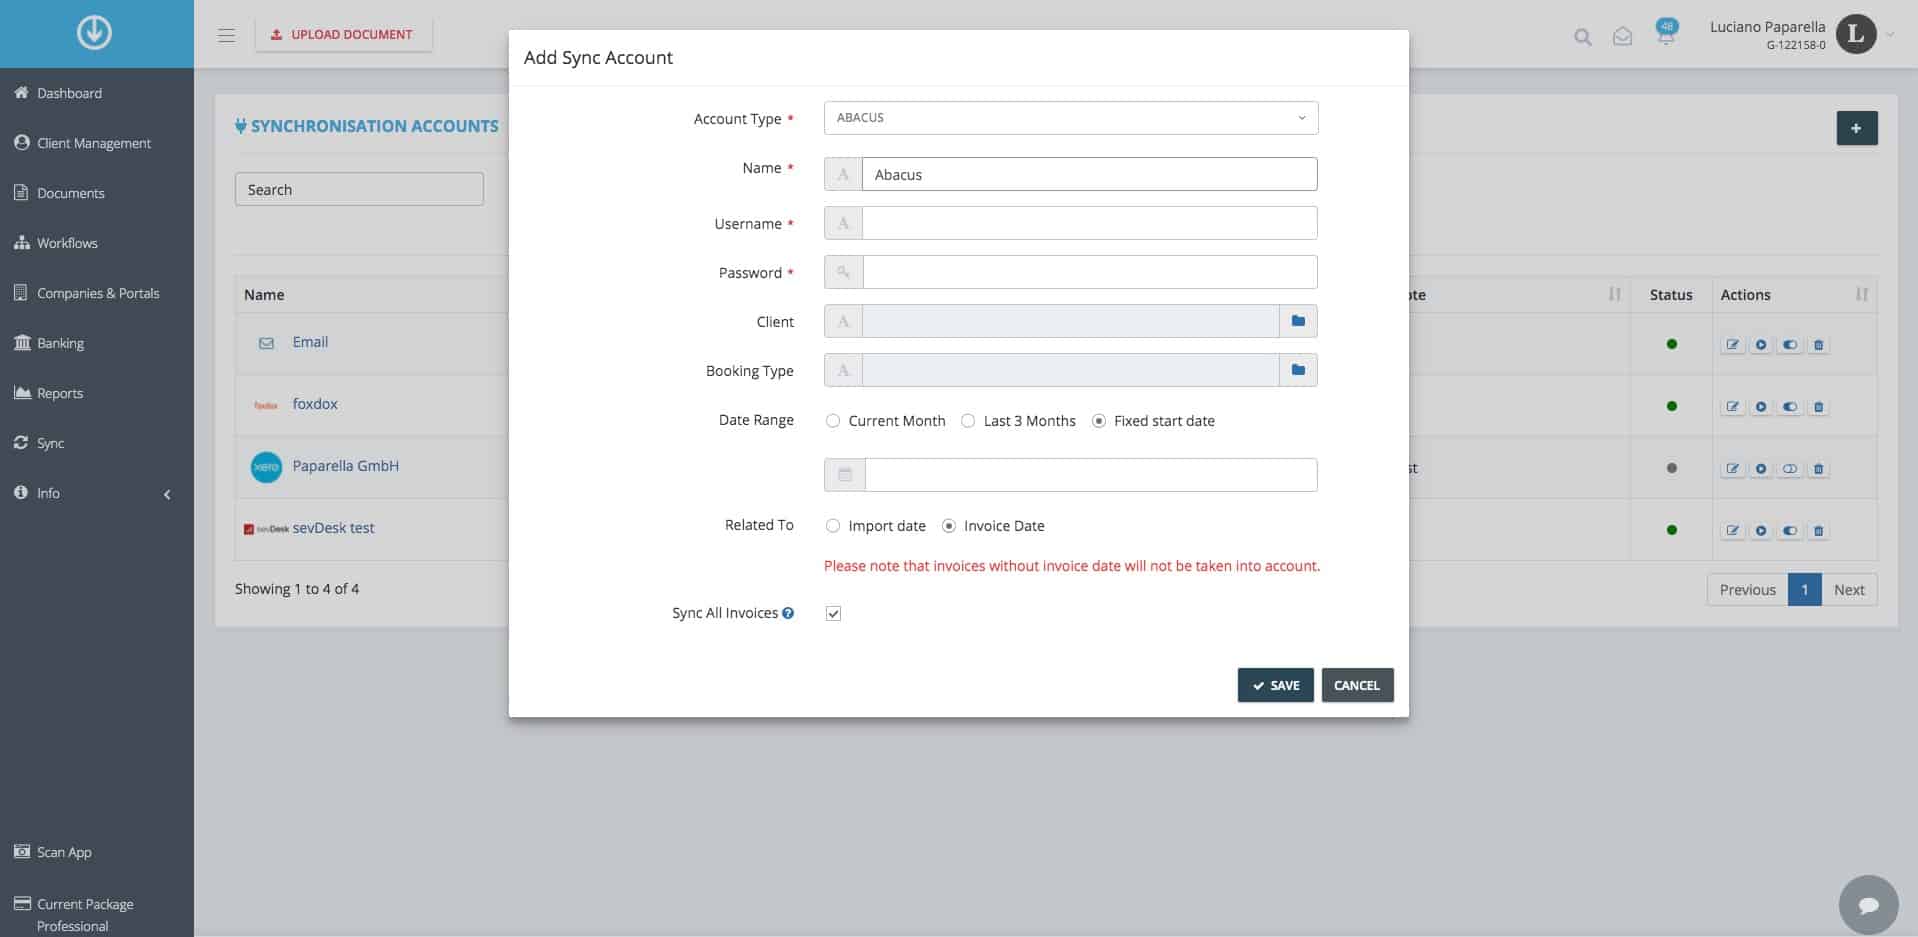The height and width of the screenshot is (937, 1918).
Task: Open the search magnifier in header
Action: (x=1582, y=37)
